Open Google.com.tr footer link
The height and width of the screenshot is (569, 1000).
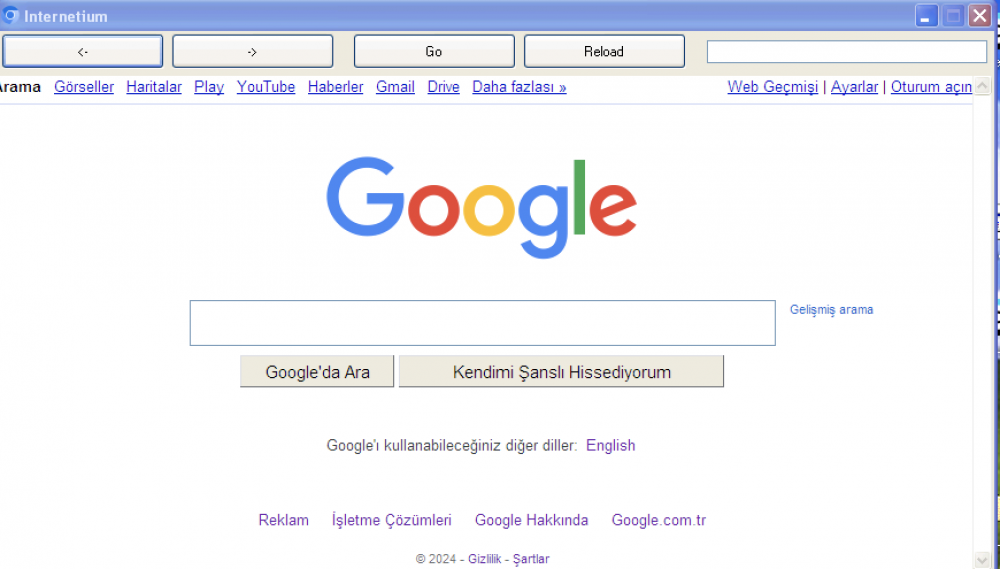point(659,520)
